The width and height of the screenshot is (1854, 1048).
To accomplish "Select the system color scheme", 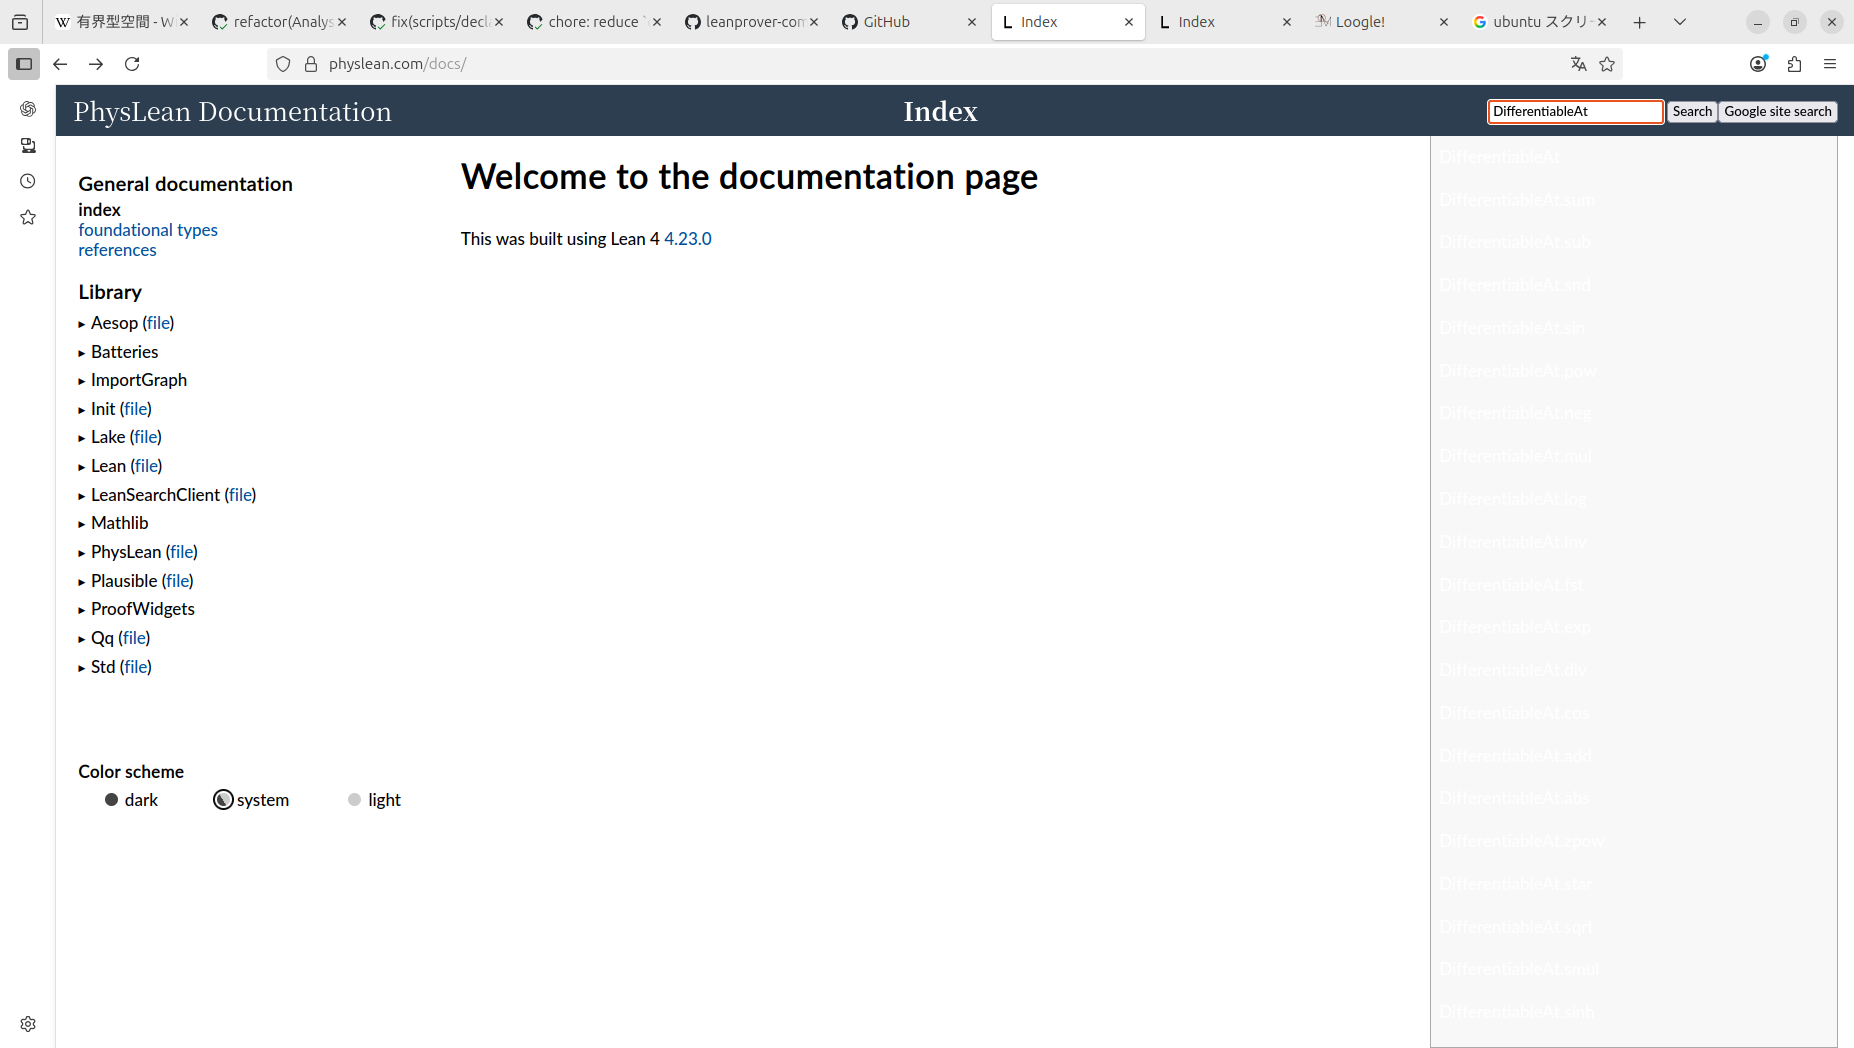I will pos(223,800).
